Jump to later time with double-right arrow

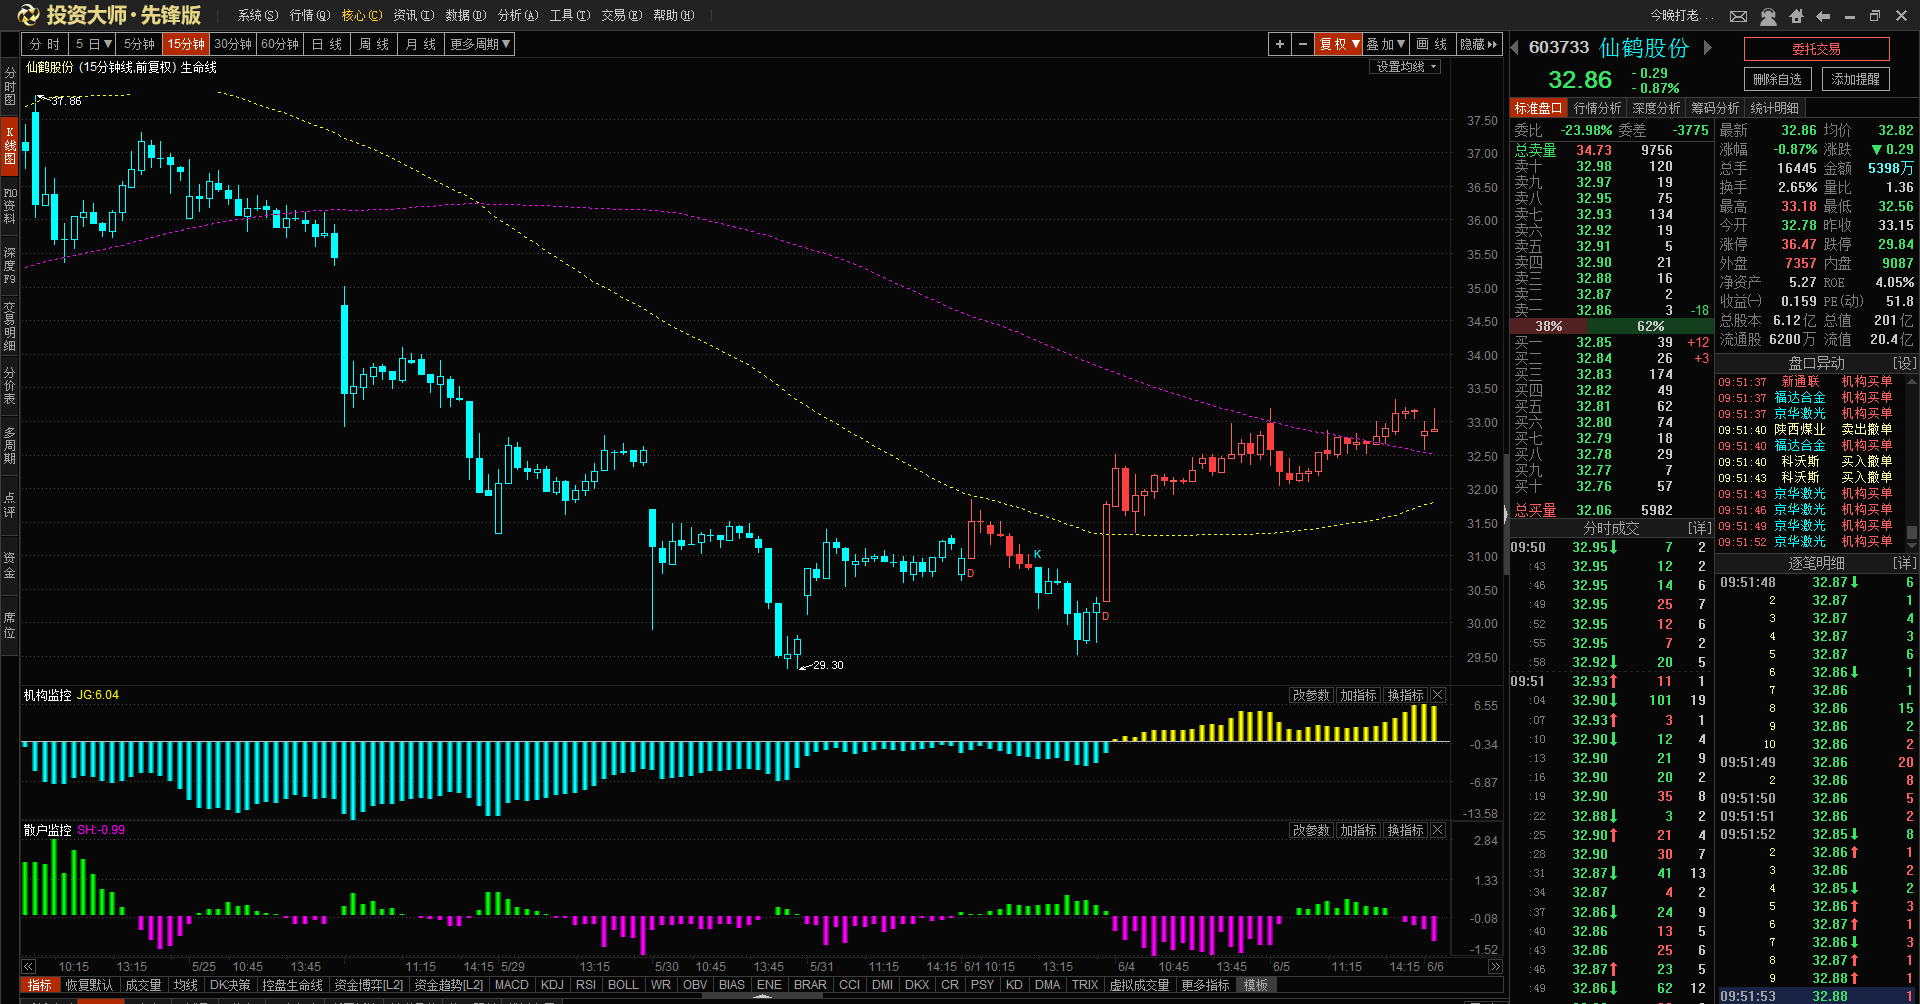tap(1495, 967)
